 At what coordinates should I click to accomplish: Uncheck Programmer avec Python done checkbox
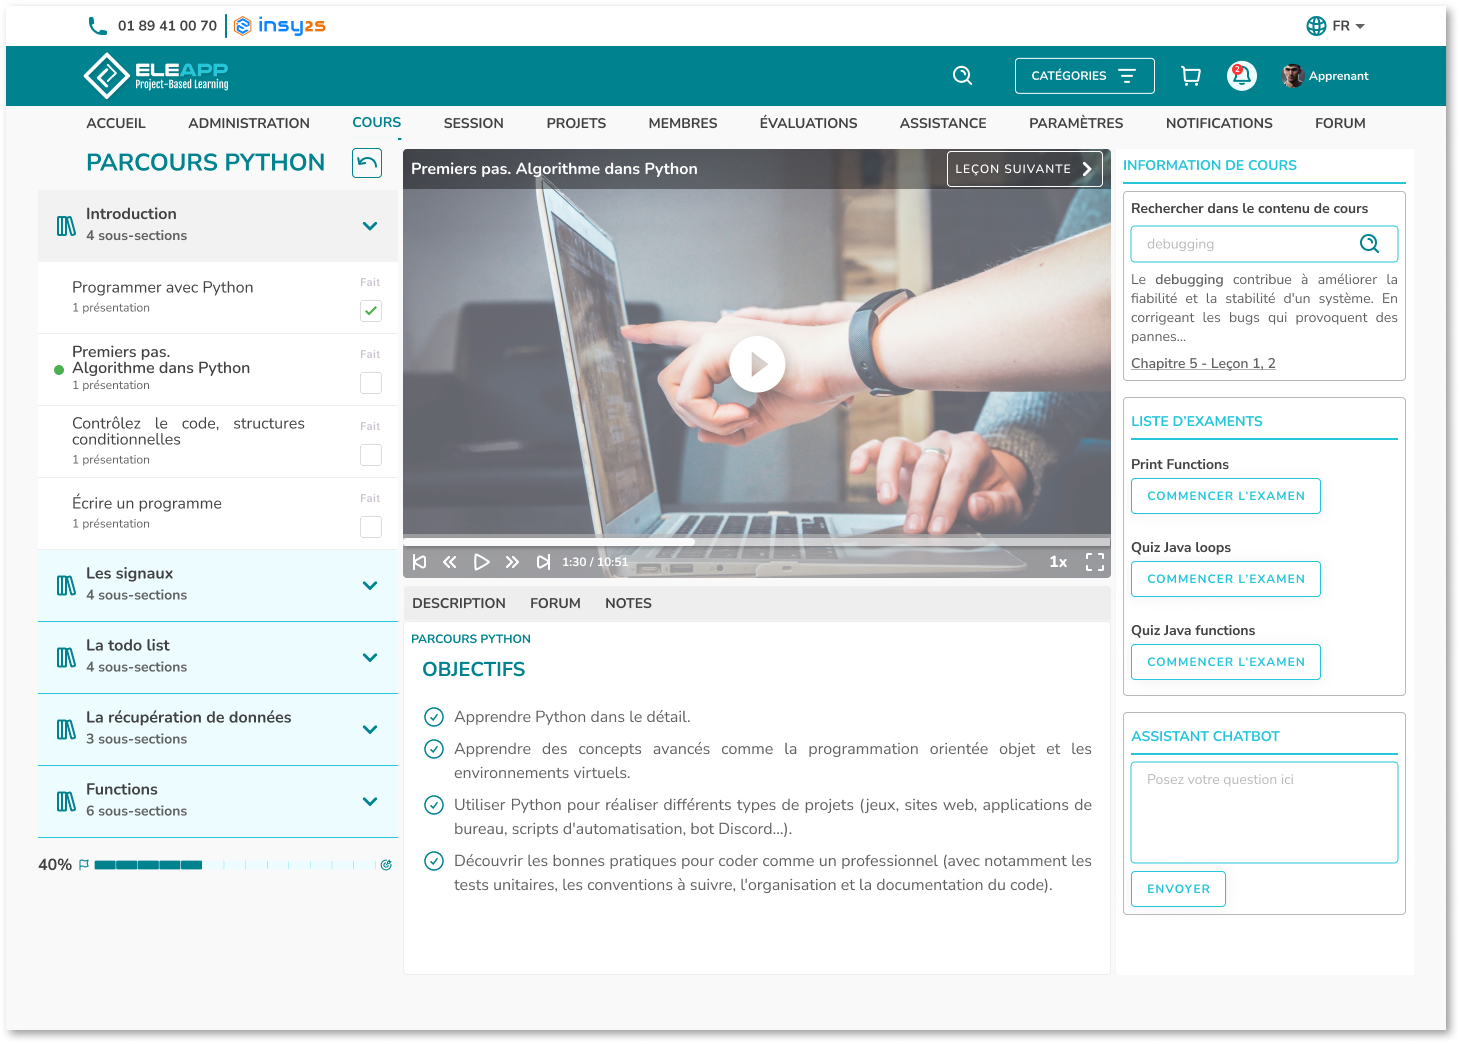371,311
